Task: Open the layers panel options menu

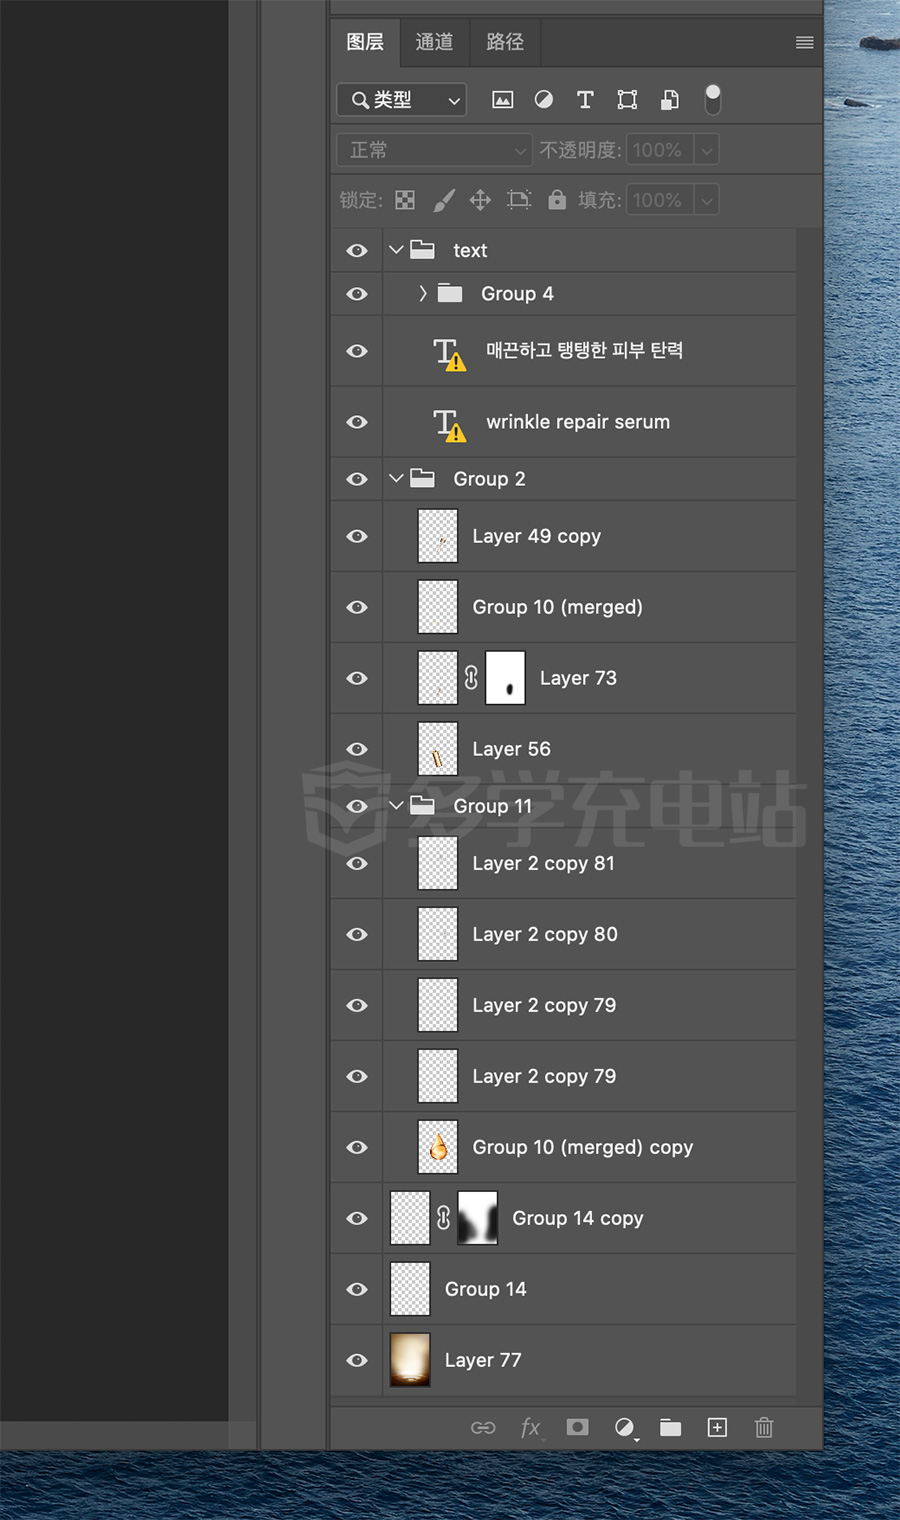Action: tap(804, 42)
